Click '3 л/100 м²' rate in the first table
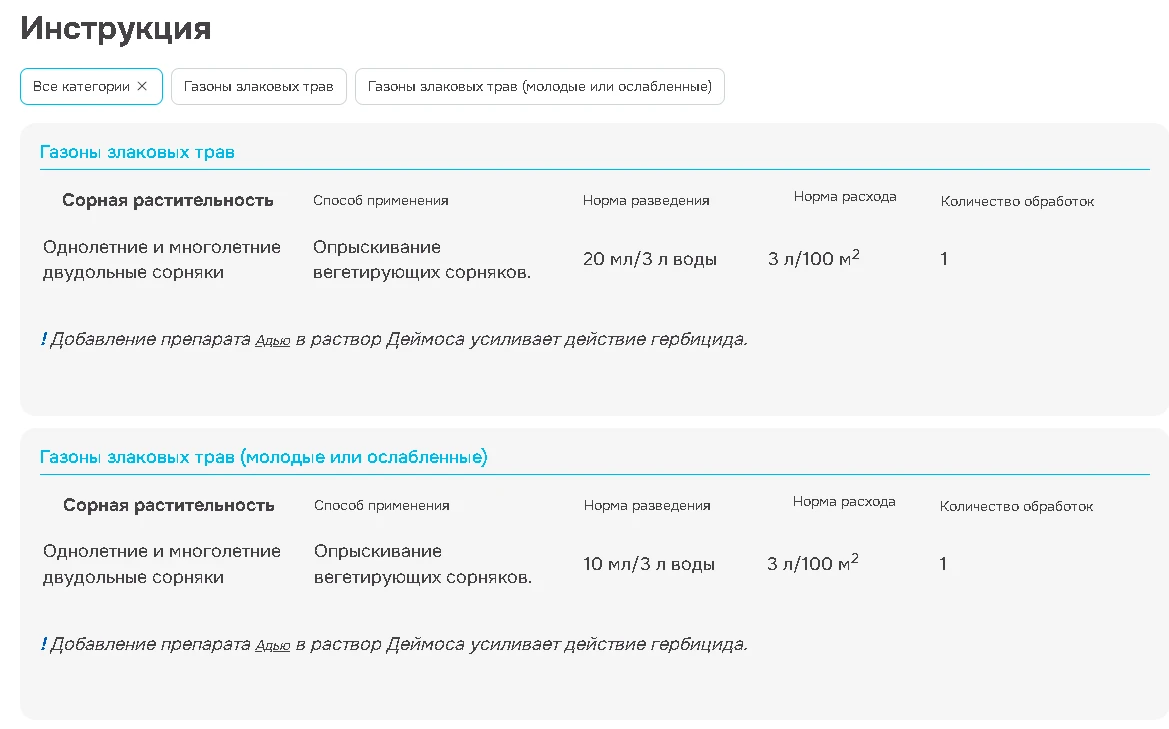This screenshot has width=1169, height=729. pos(814,259)
